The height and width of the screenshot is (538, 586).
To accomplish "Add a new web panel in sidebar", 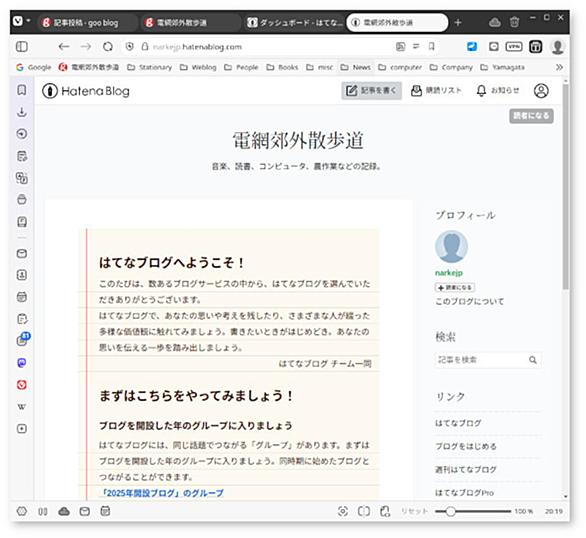I will point(22,429).
